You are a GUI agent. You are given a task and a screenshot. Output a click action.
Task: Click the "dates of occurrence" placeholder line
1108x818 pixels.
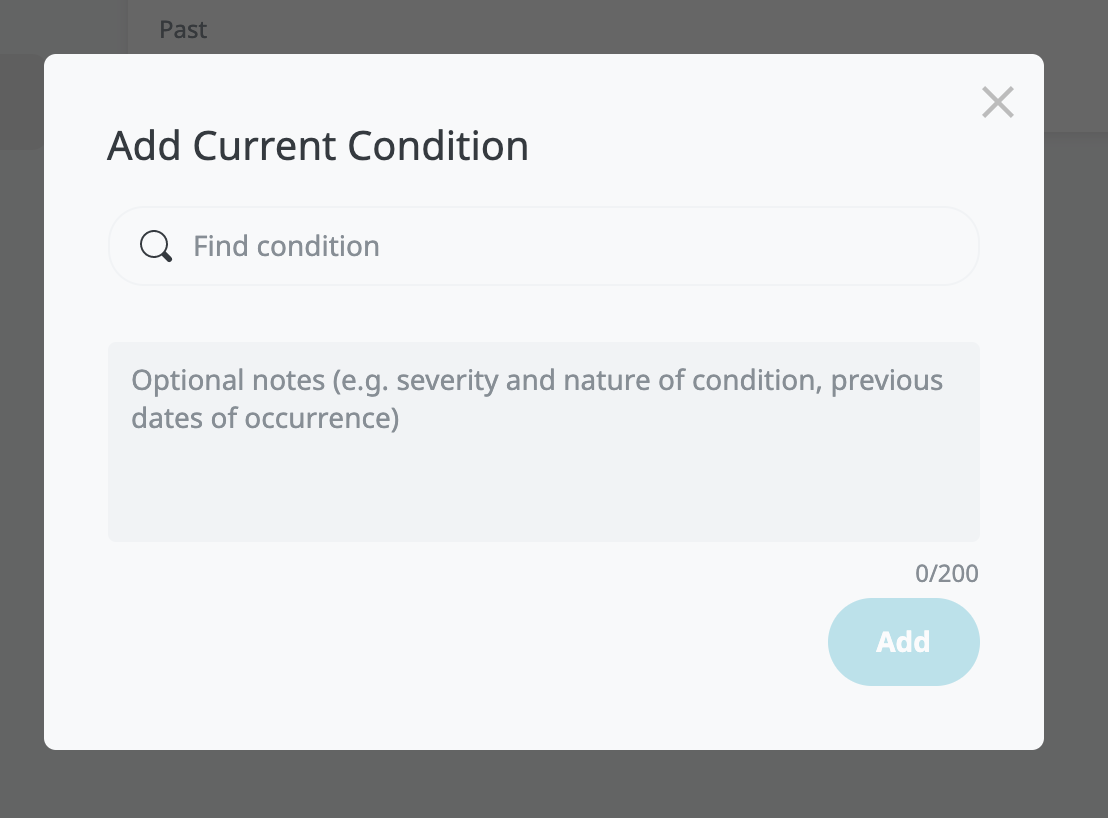265,418
